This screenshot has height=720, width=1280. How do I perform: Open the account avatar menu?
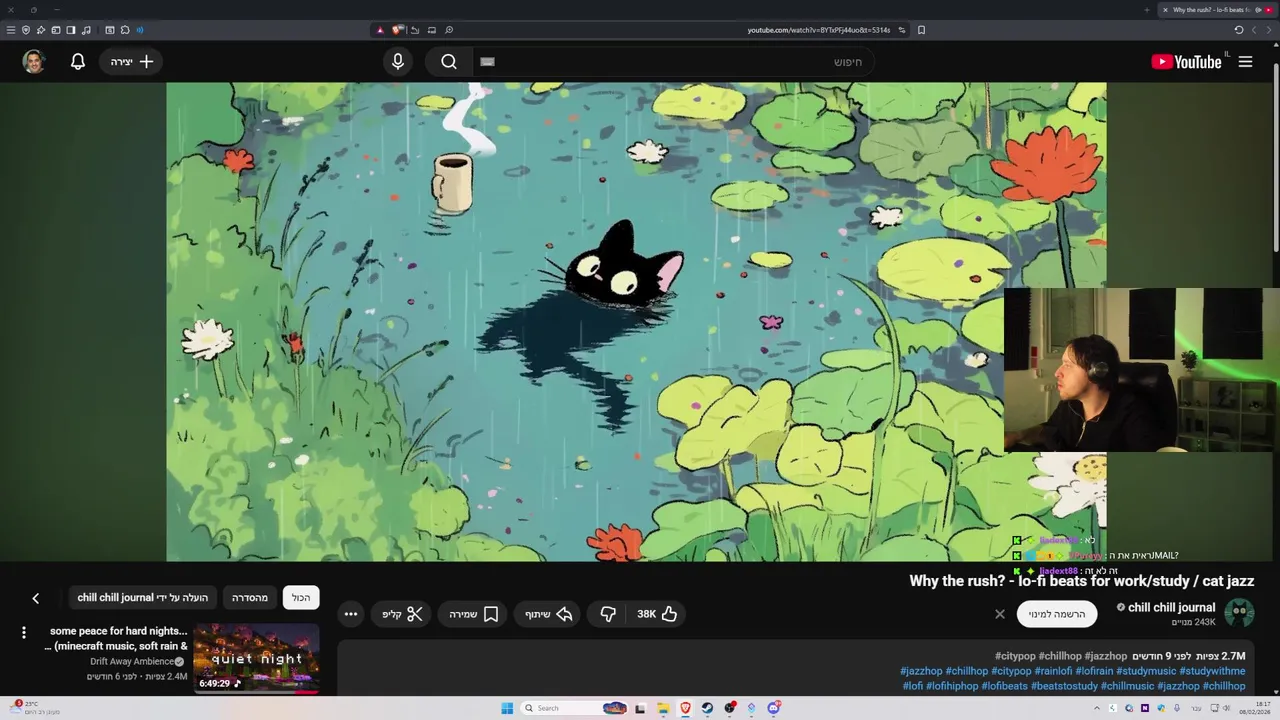click(x=34, y=62)
